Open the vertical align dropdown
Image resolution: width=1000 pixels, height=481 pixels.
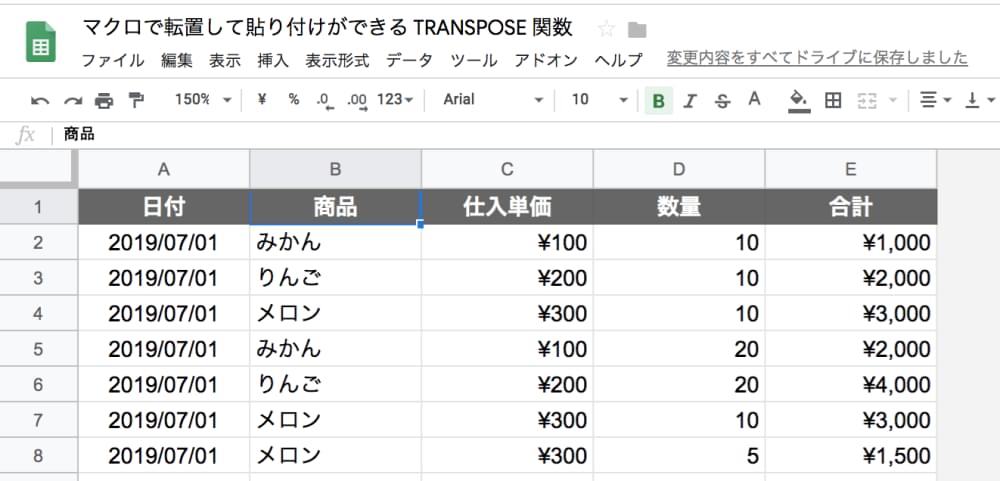(980, 100)
